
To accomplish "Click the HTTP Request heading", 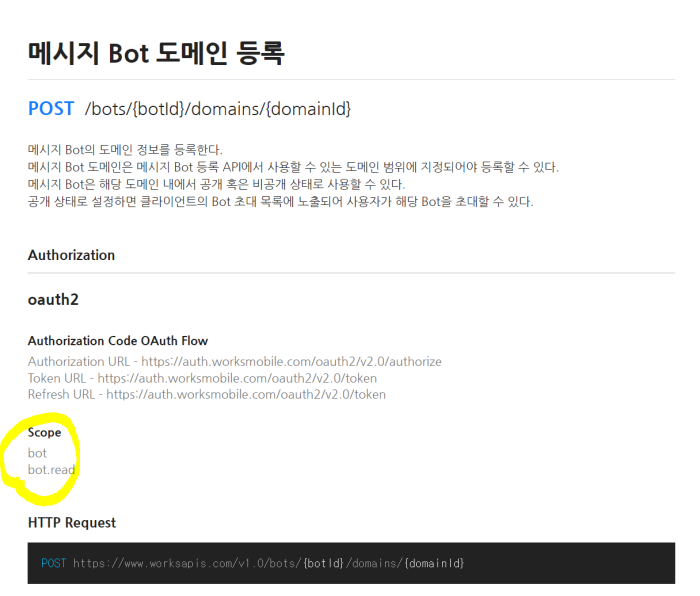I will click(72, 522).
